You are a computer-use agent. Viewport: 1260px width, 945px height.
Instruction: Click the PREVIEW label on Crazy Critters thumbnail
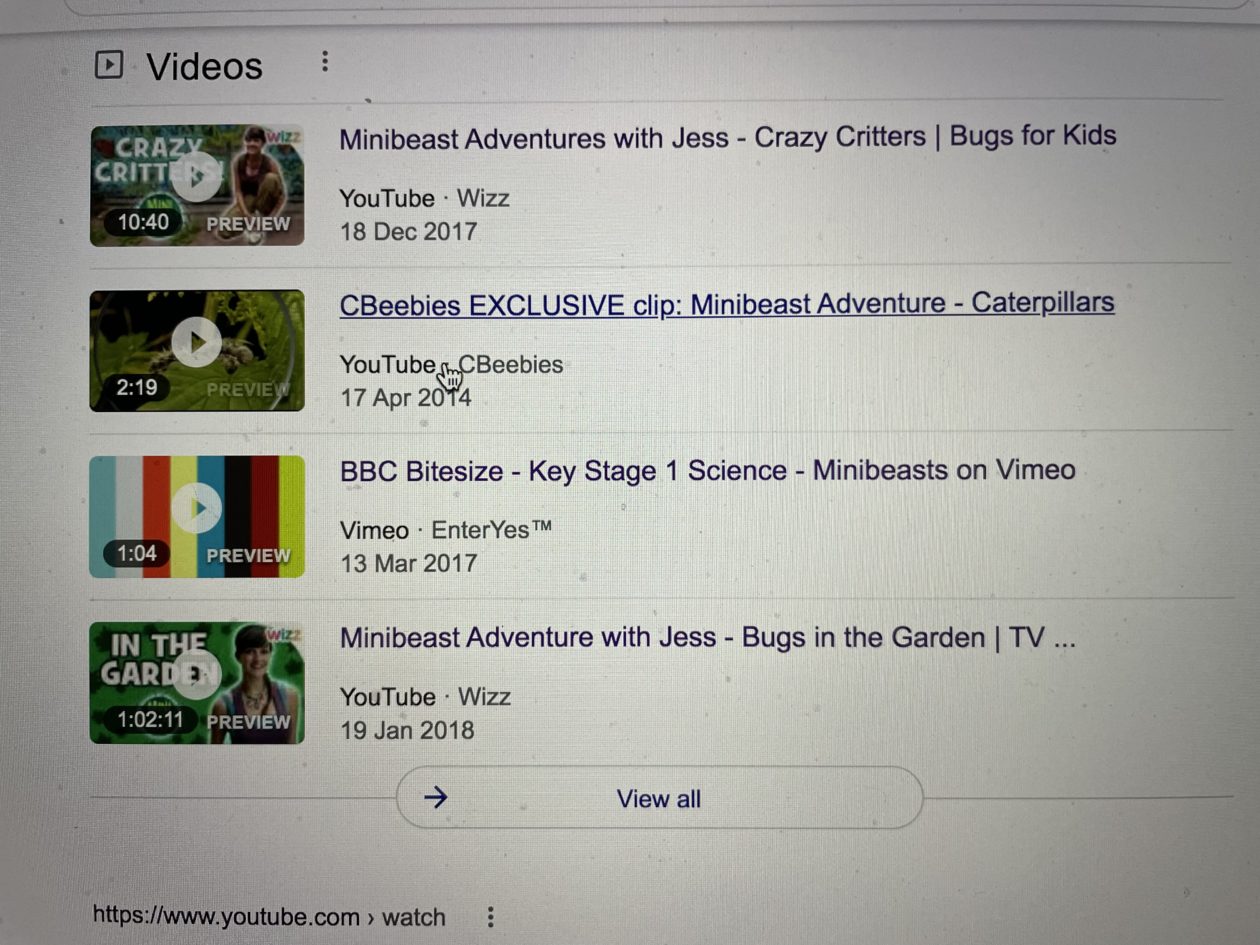[248, 224]
